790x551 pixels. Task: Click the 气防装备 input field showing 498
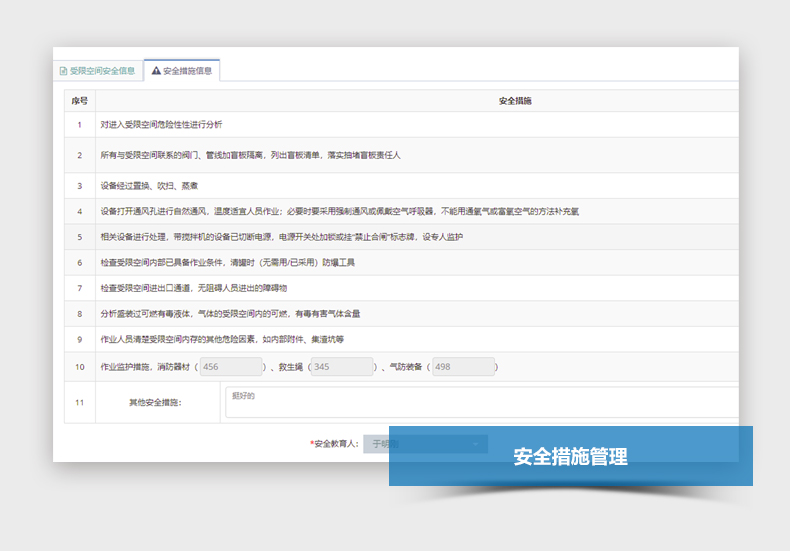click(462, 367)
